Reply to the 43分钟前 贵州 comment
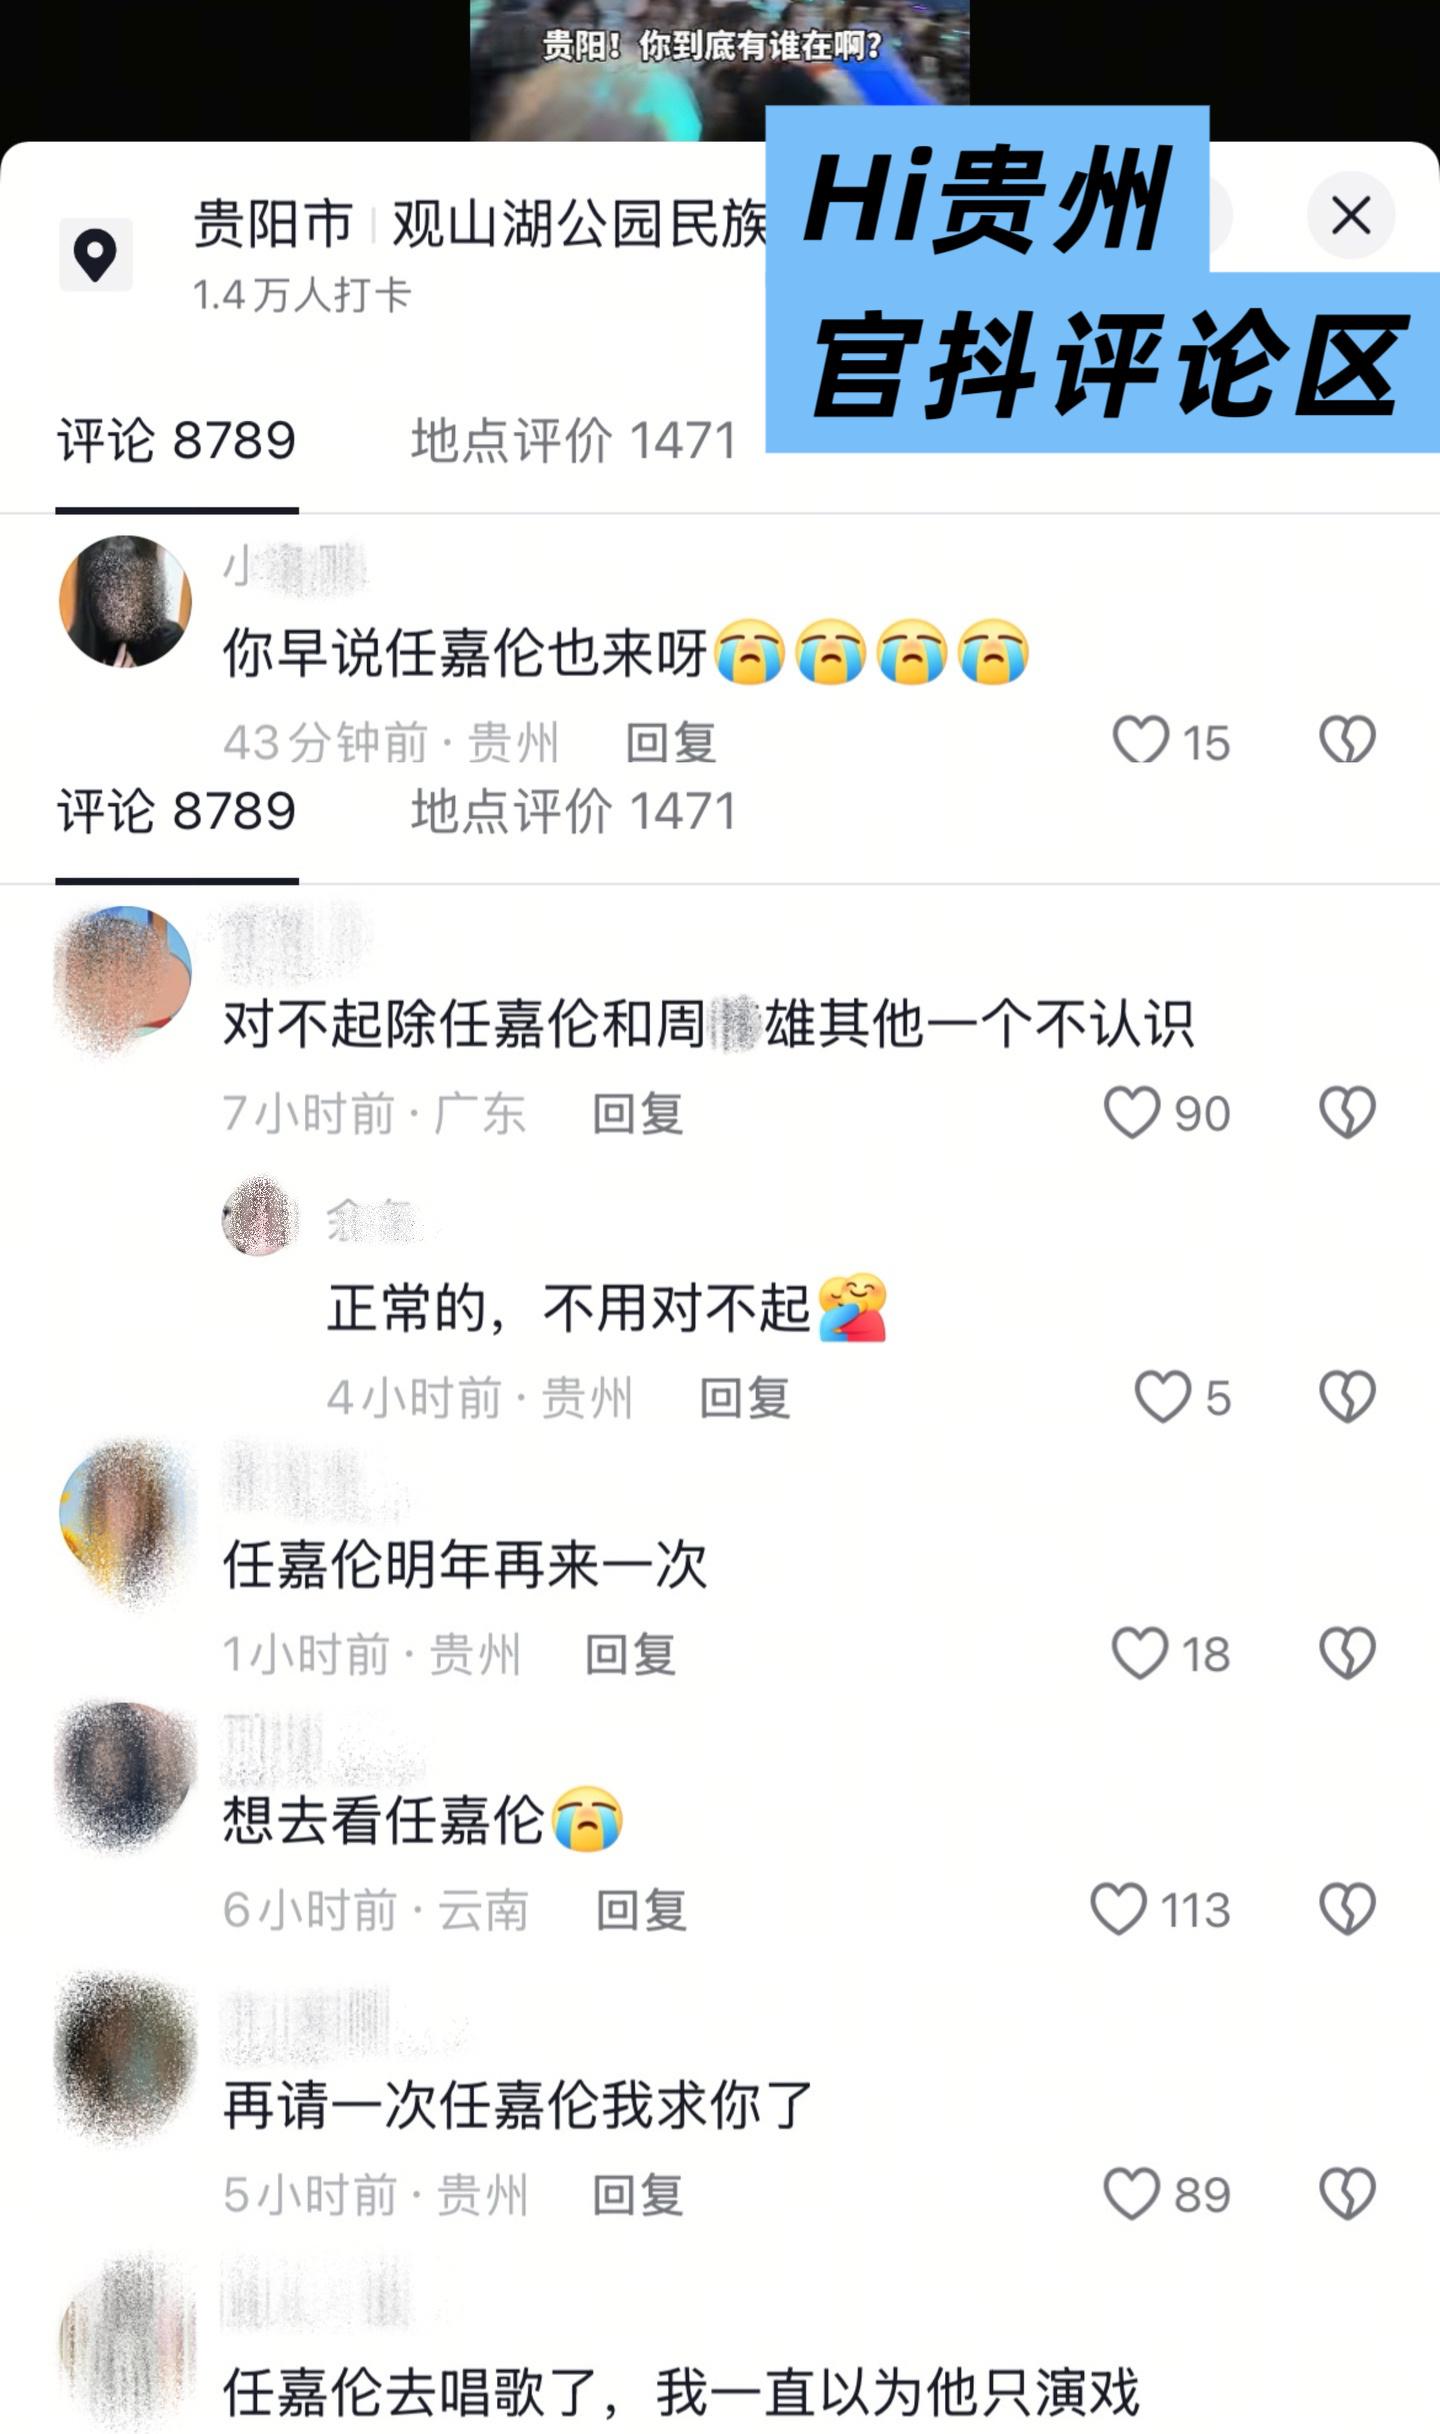 [x=671, y=743]
